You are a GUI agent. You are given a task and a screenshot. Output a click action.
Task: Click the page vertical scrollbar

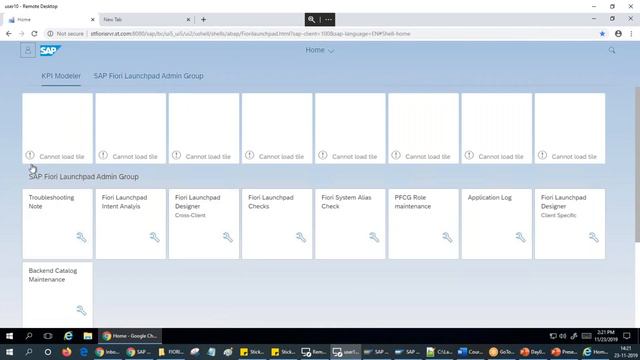coord(637,164)
